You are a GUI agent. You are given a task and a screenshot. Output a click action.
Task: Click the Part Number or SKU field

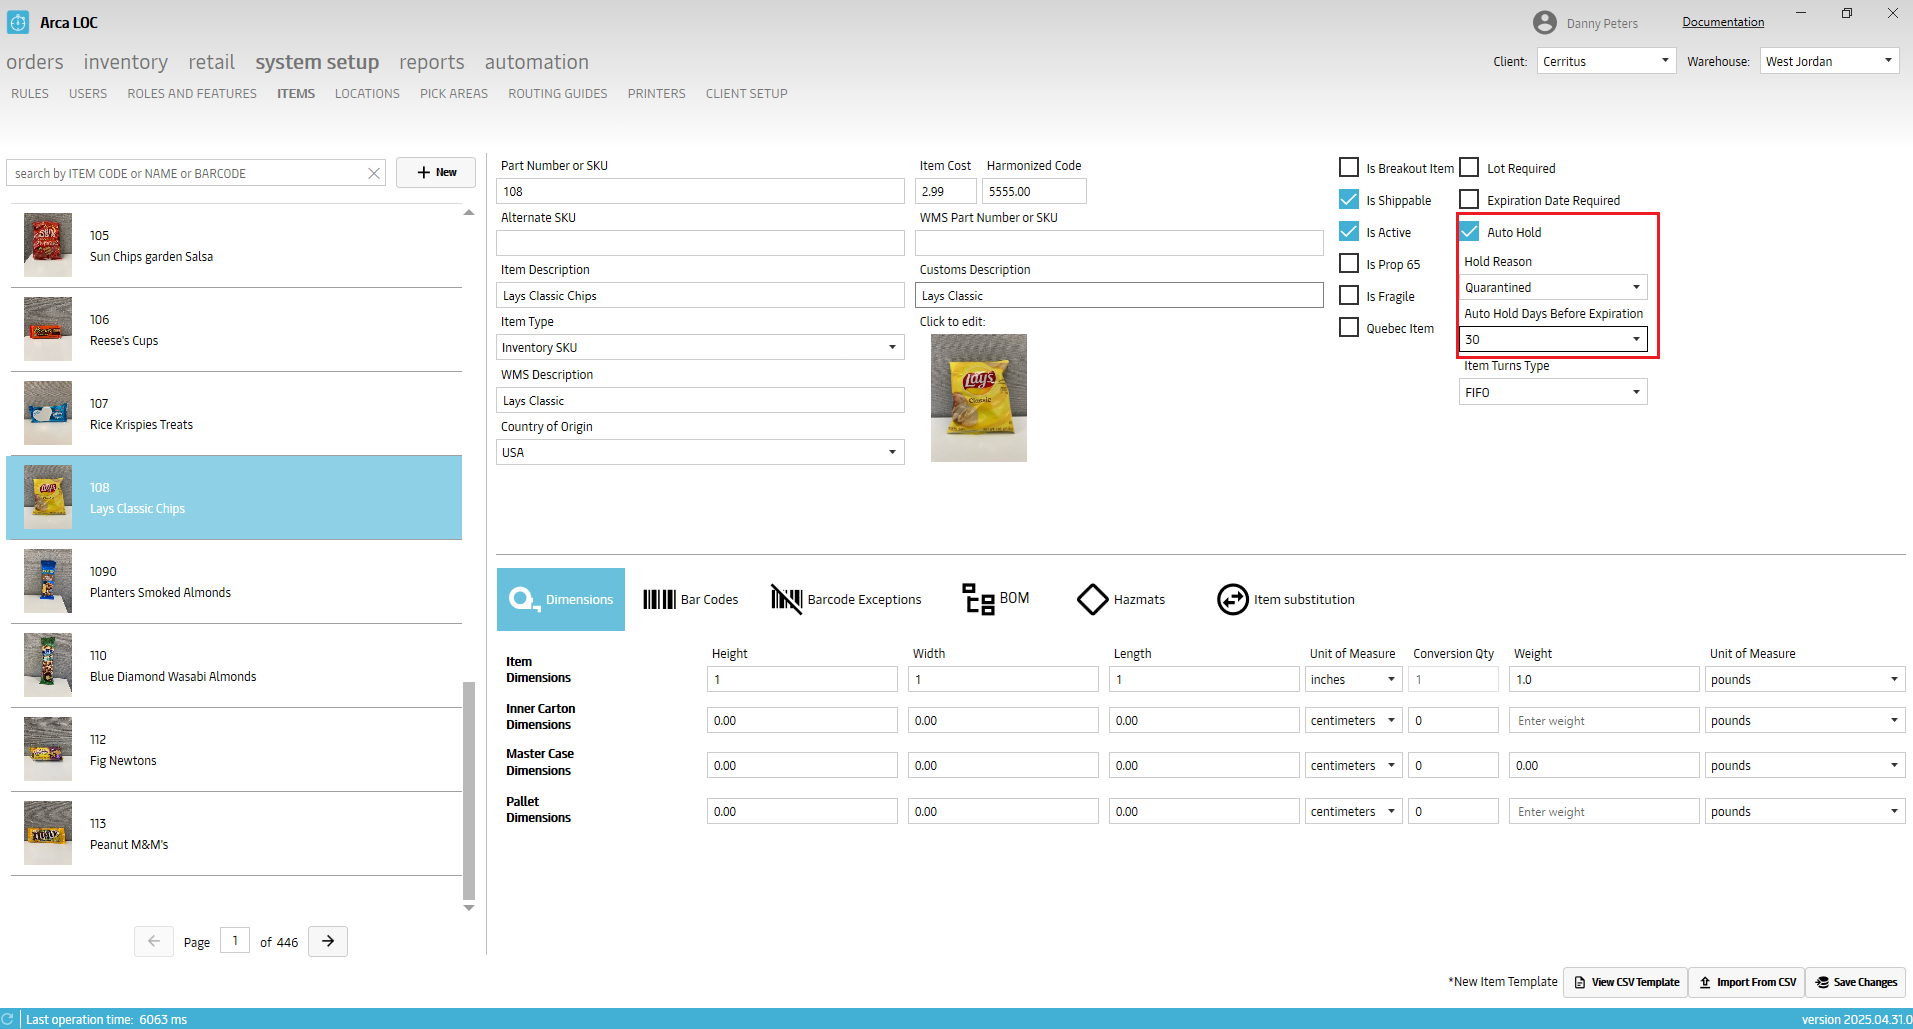pos(700,191)
